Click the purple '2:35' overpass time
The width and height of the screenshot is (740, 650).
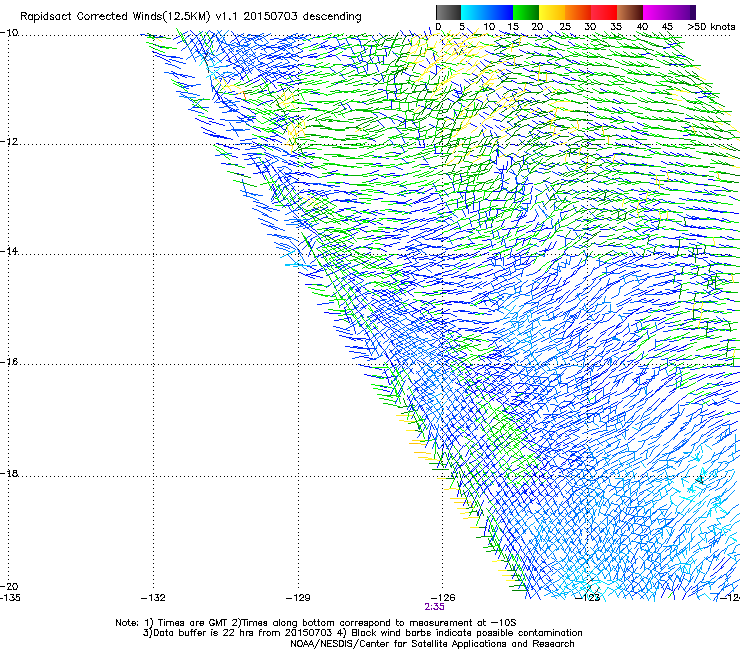click(x=434, y=607)
